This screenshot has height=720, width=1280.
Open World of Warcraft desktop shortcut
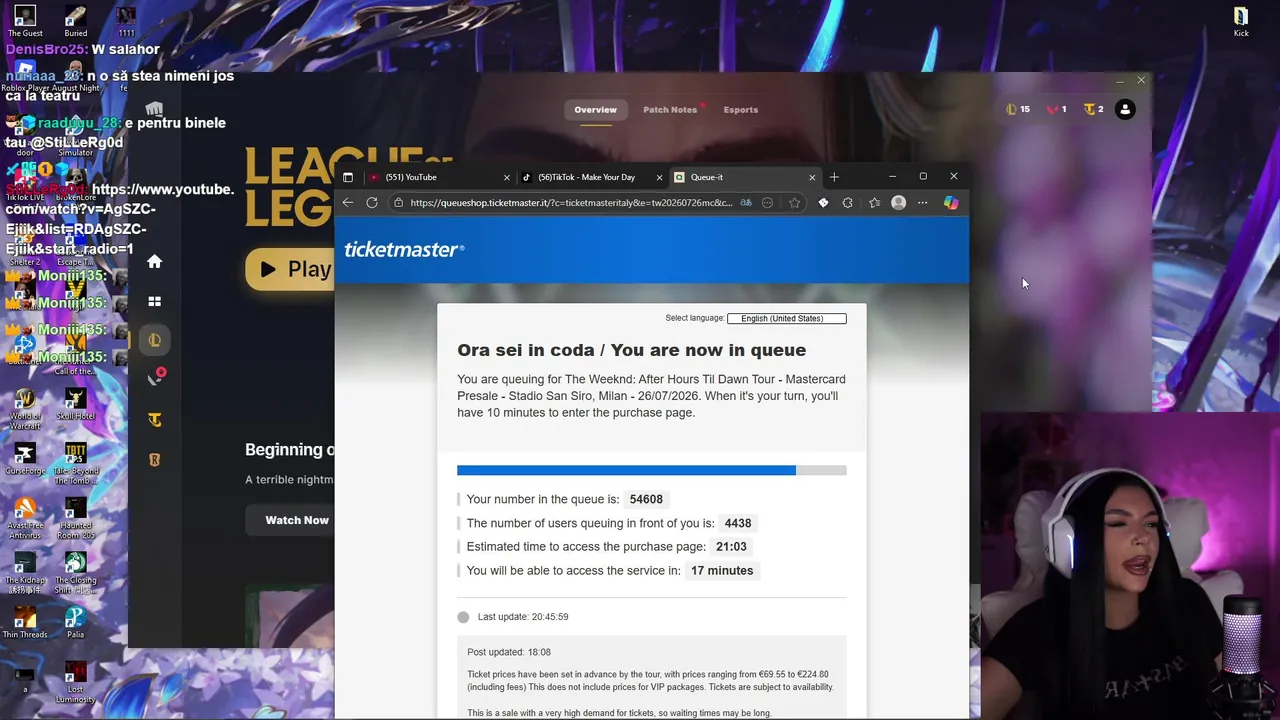coord(25,410)
